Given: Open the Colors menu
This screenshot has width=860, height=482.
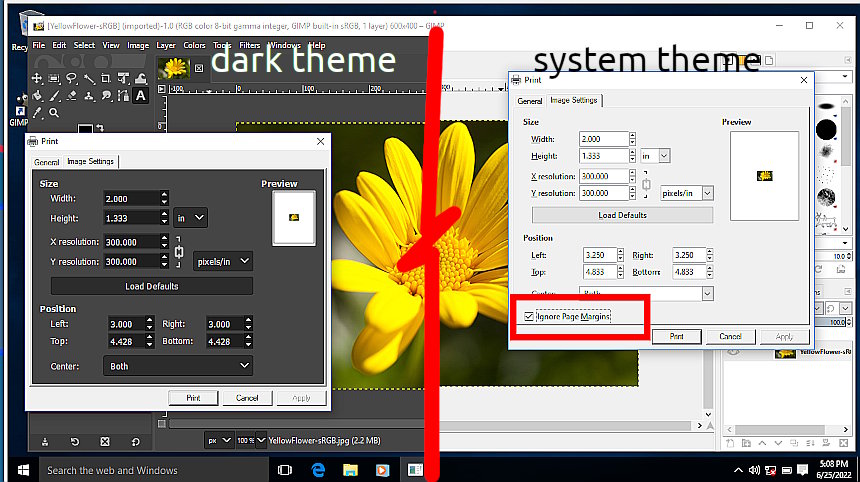Looking at the screenshot, I should 194,46.
